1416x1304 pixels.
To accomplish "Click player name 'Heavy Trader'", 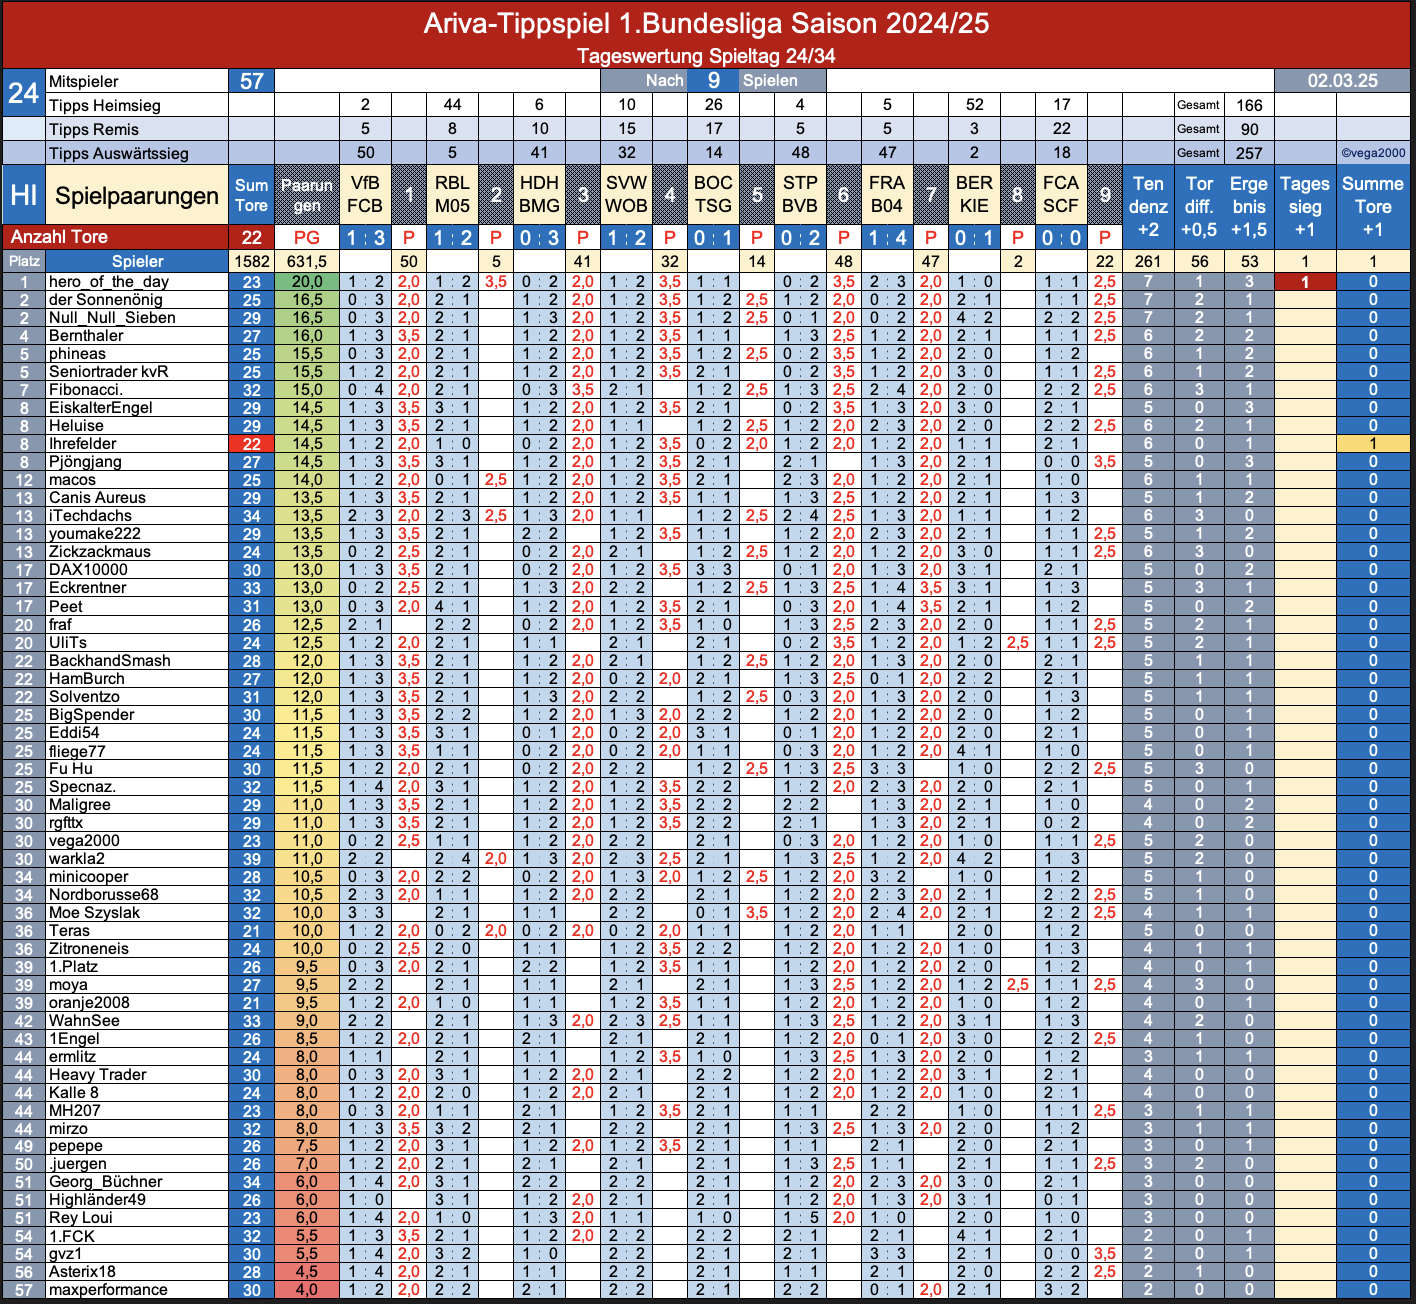I will (97, 1075).
